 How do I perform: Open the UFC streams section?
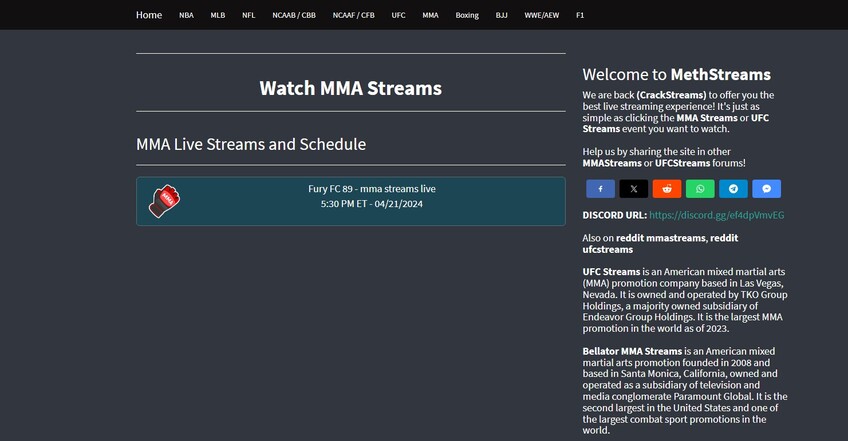click(398, 15)
